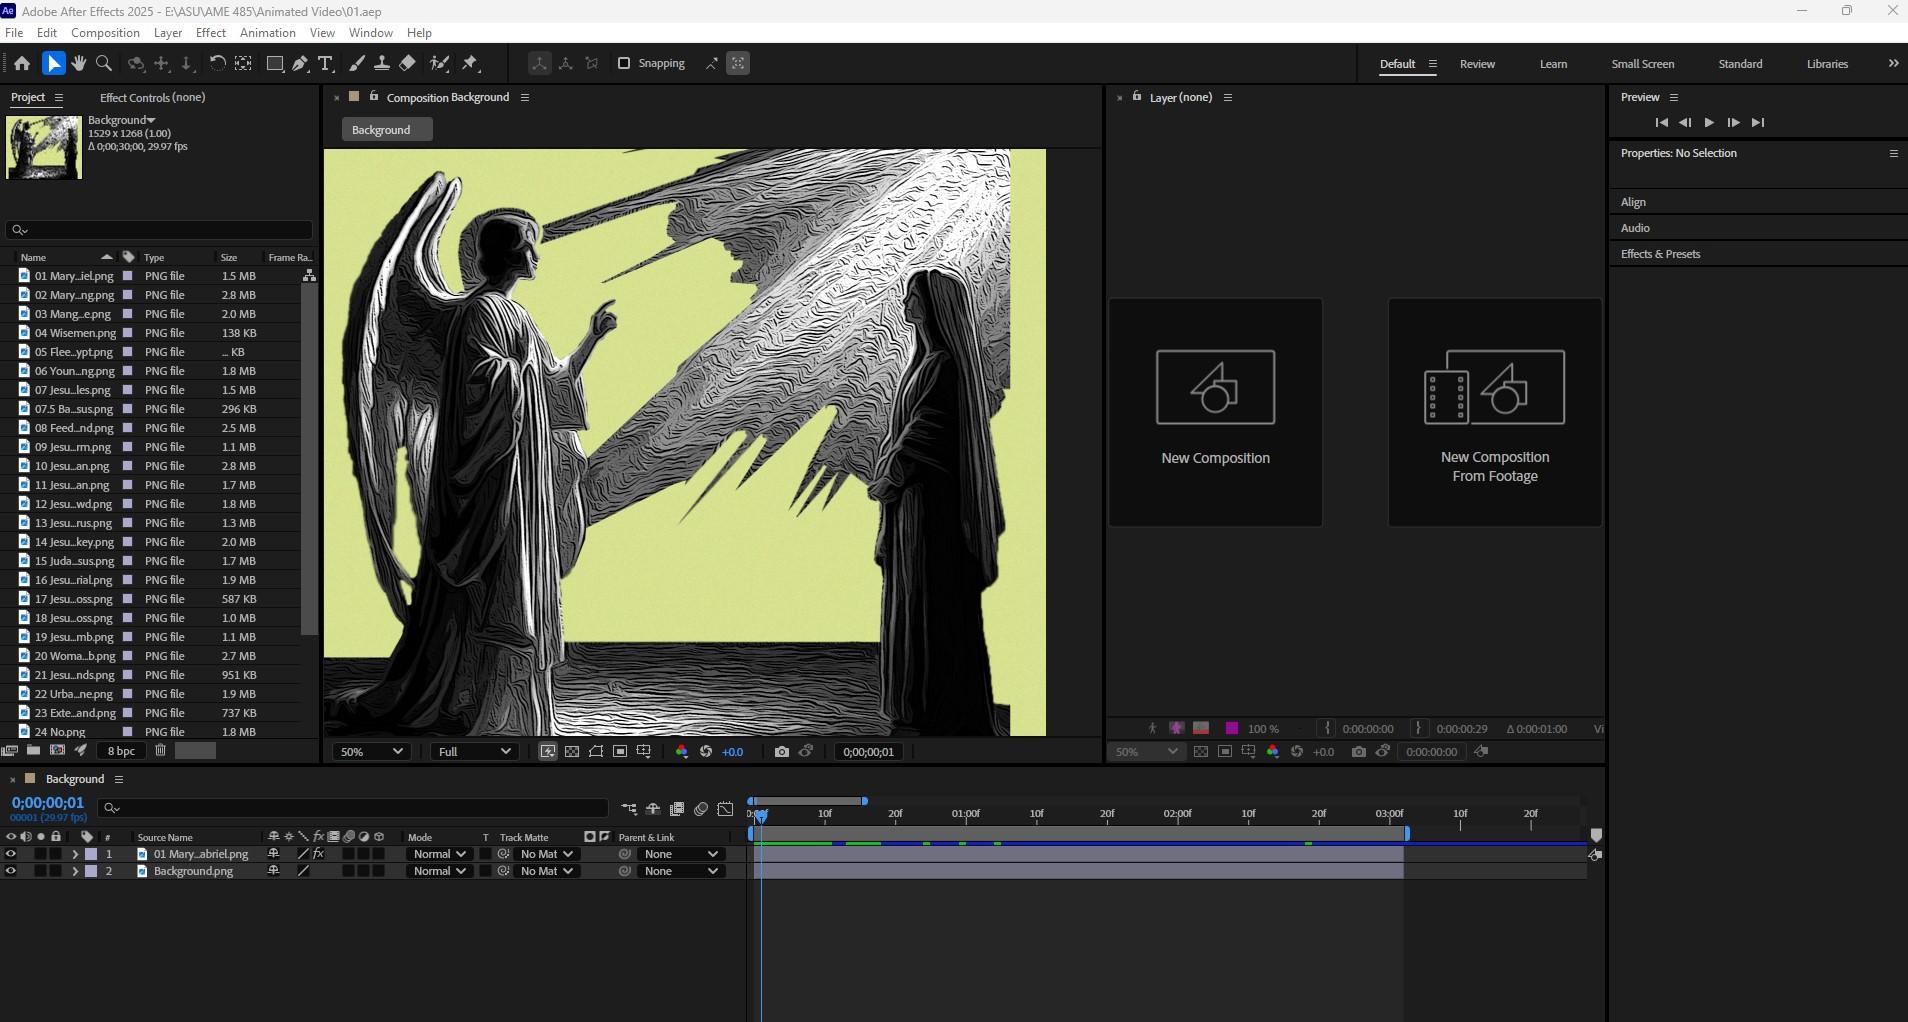Expand layer 1 Mary..abriel.png properties
This screenshot has height=1022, width=1908.
[x=75, y=854]
